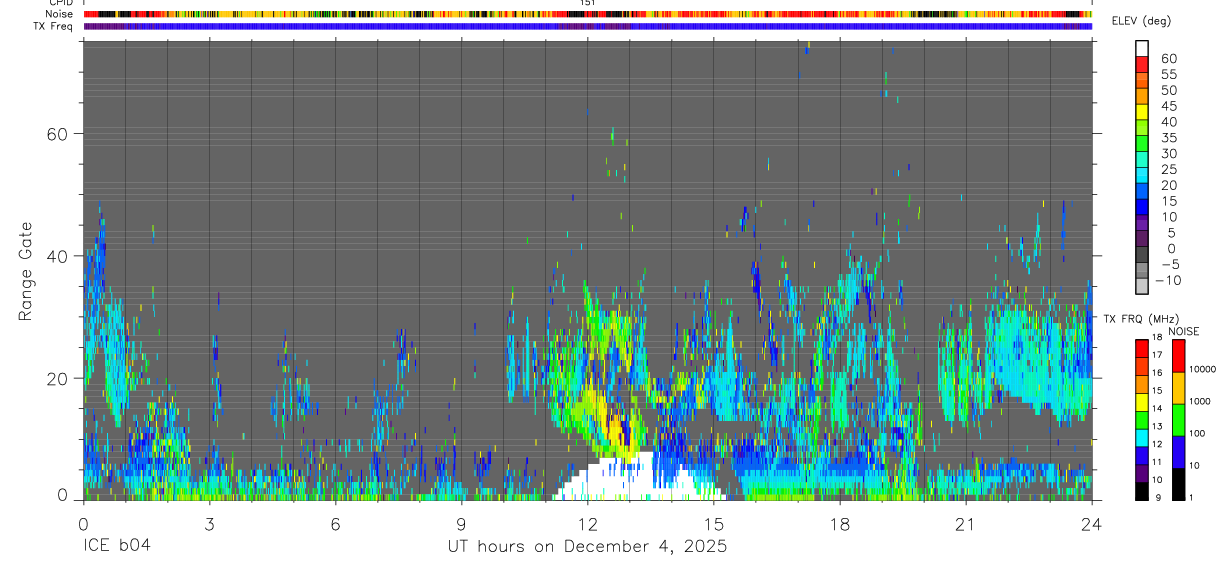Click the black 9 MHz frequency swatch

[x=1142, y=491]
